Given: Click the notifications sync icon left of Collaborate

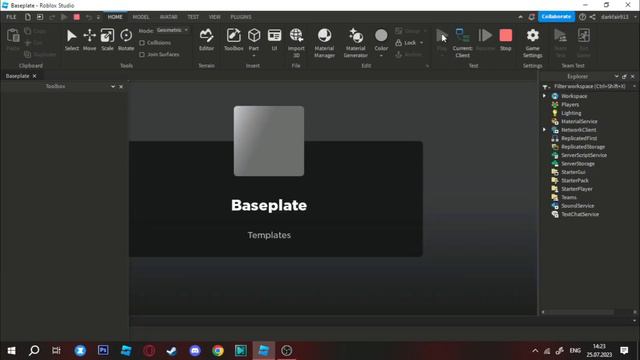Looking at the screenshot, I should pos(531,17).
